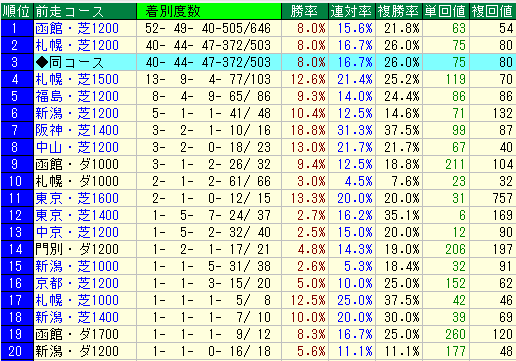Select the 単回値 value 260
The height and width of the screenshot is (361, 516).
pos(455,334)
